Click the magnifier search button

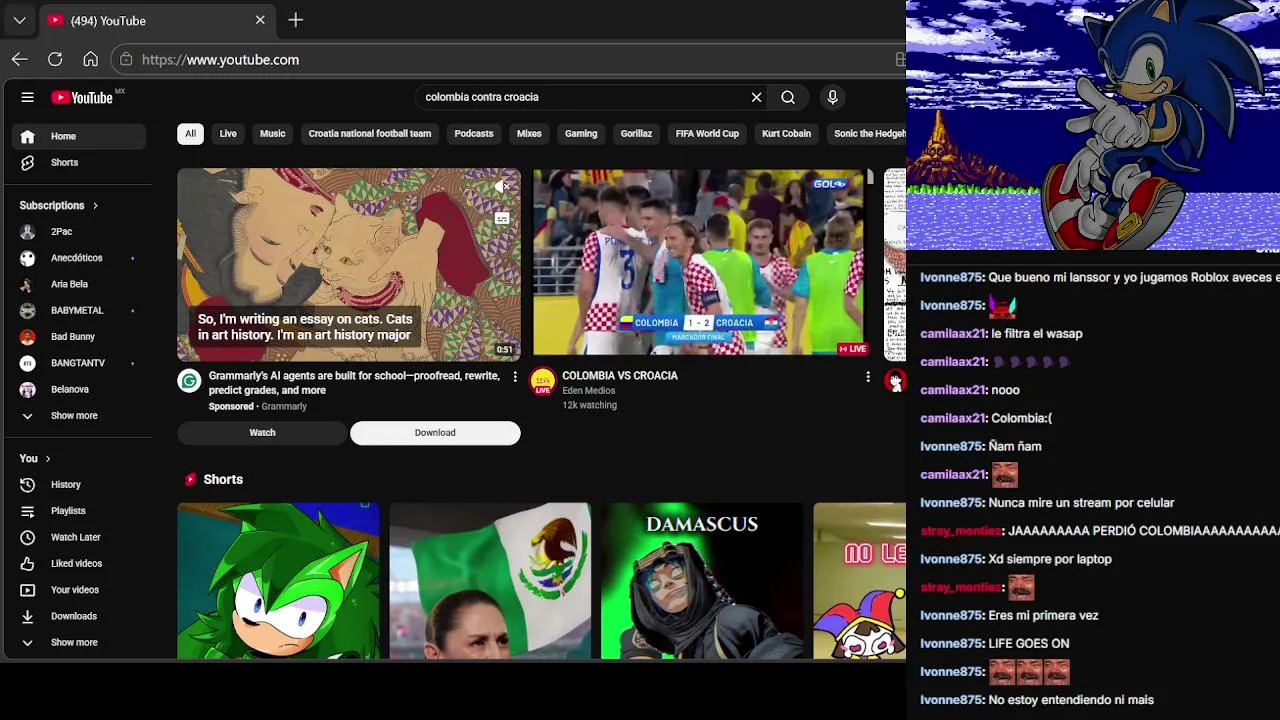(788, 97)
